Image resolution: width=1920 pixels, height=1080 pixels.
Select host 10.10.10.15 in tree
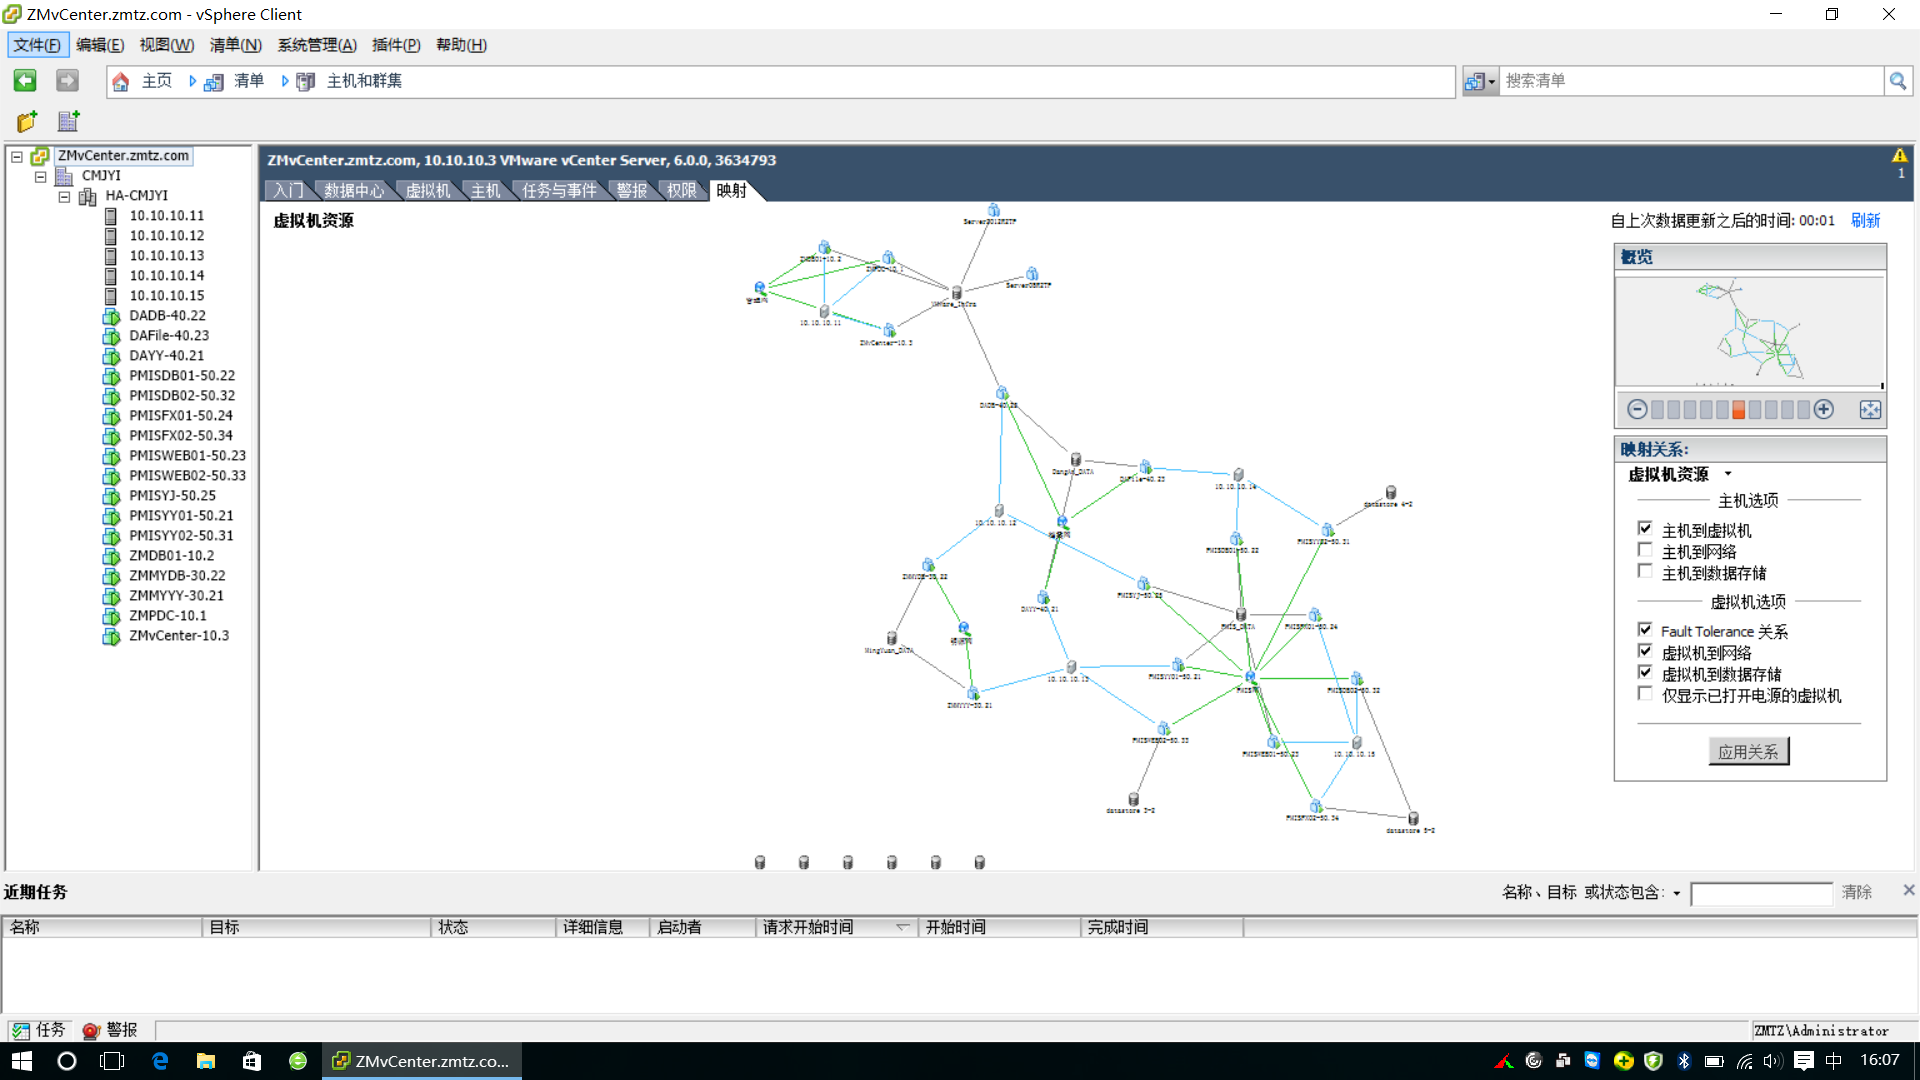point(166,295)
